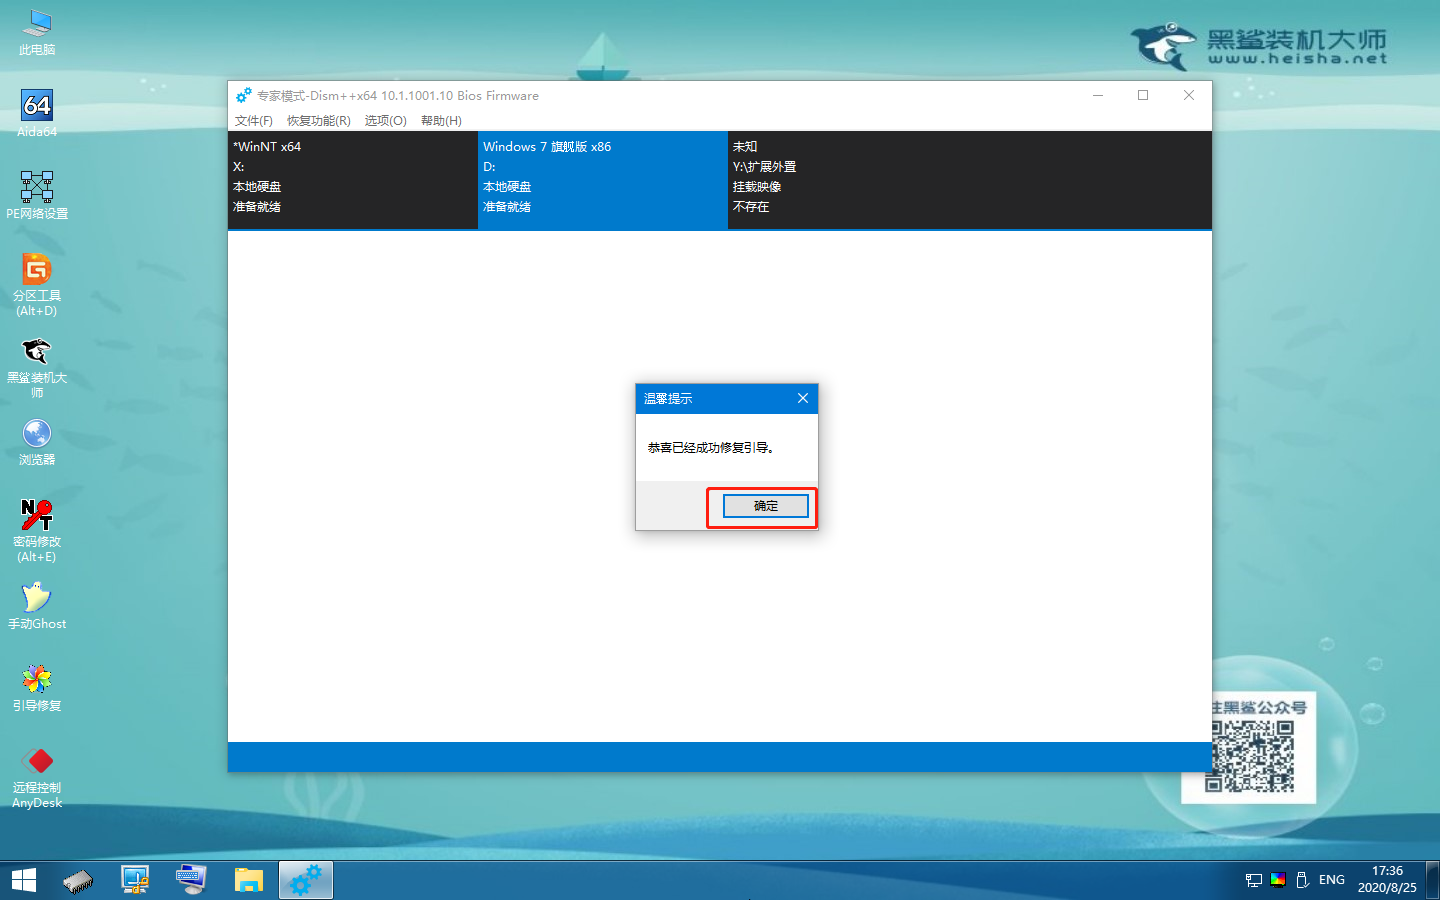The height and width of the screenshot is (900, 1440).
Task: Select the WinNT x64 system image tile
Action: click(x=352, y=178)
